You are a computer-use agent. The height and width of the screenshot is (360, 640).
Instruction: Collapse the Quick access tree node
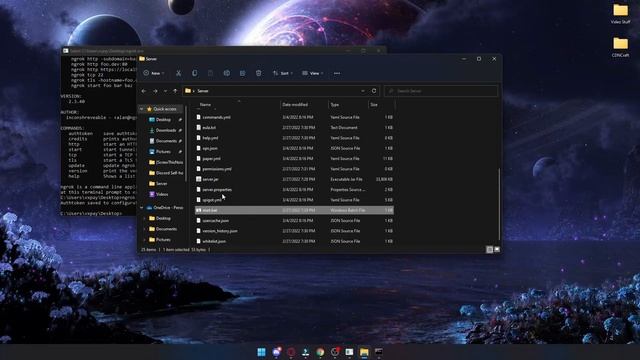[141, 109]
